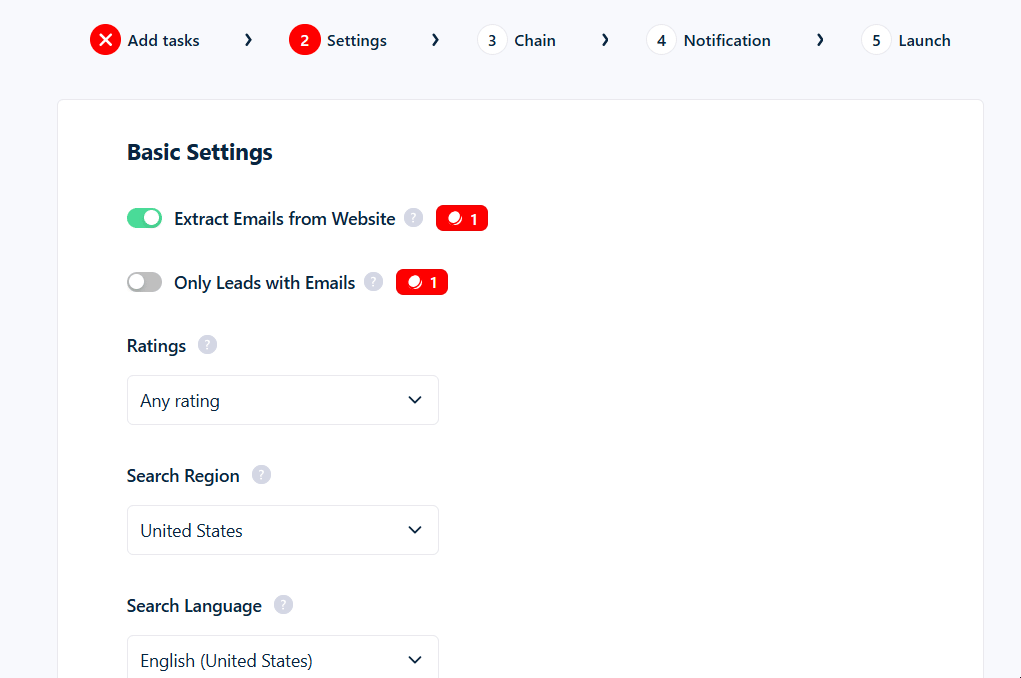Open the United States region dropdown

pos(283,530)
